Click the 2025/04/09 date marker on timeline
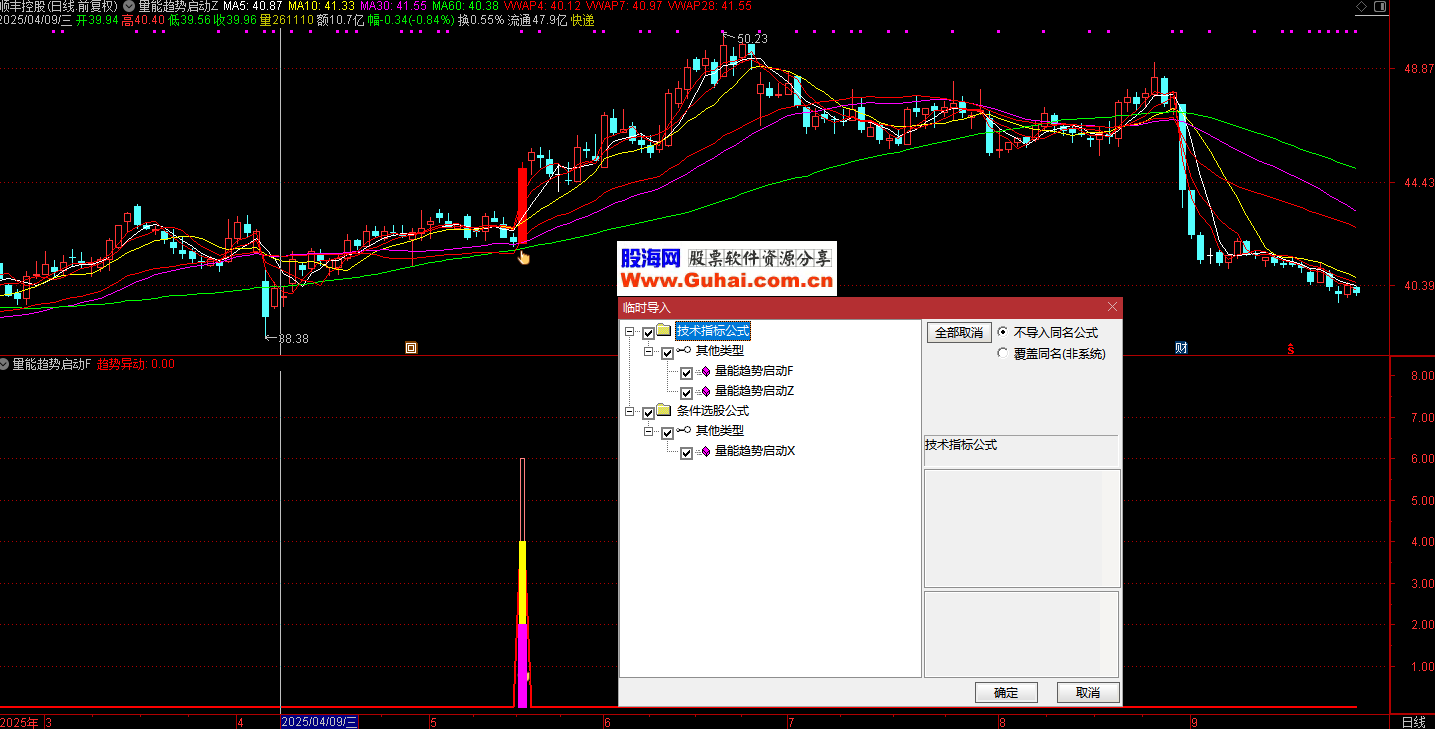This screenshot has height=729, width=1435. 319,722
